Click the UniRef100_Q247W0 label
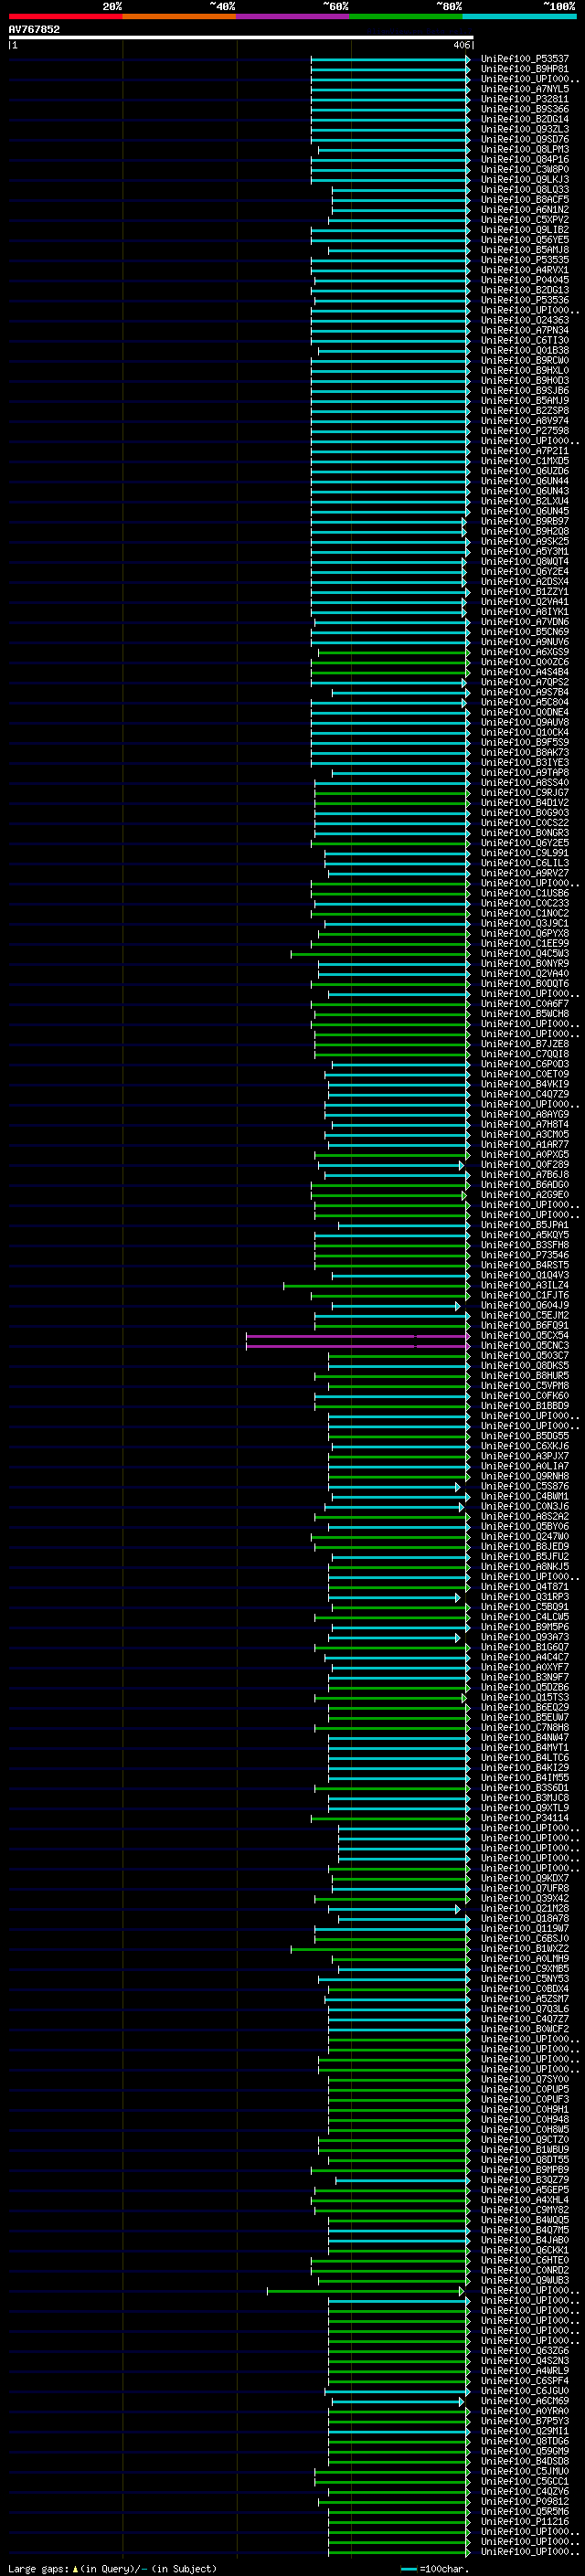This screenshot has width=585, height=2576. click(x=525, y=1537)
